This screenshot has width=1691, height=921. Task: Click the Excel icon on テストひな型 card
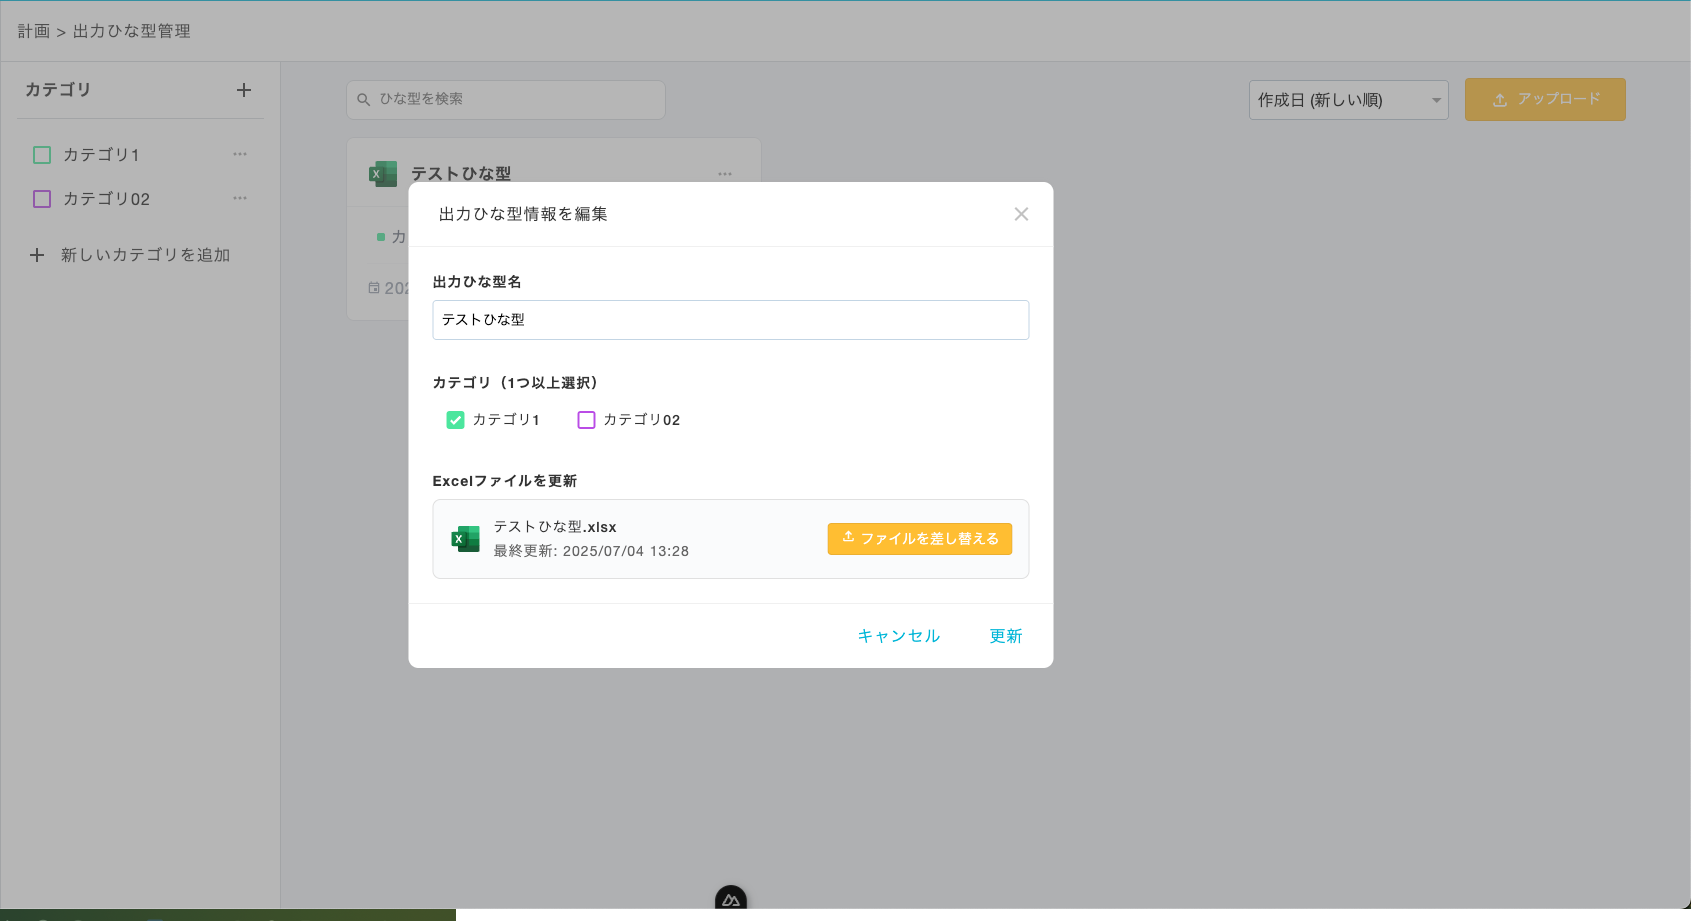click(381, 172)
